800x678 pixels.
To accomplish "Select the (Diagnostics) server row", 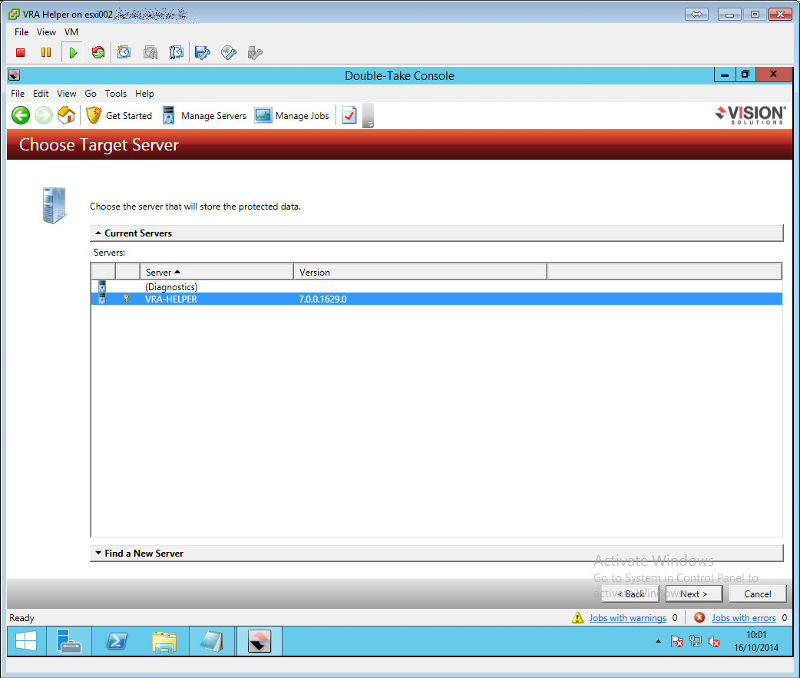I will 436,287.
